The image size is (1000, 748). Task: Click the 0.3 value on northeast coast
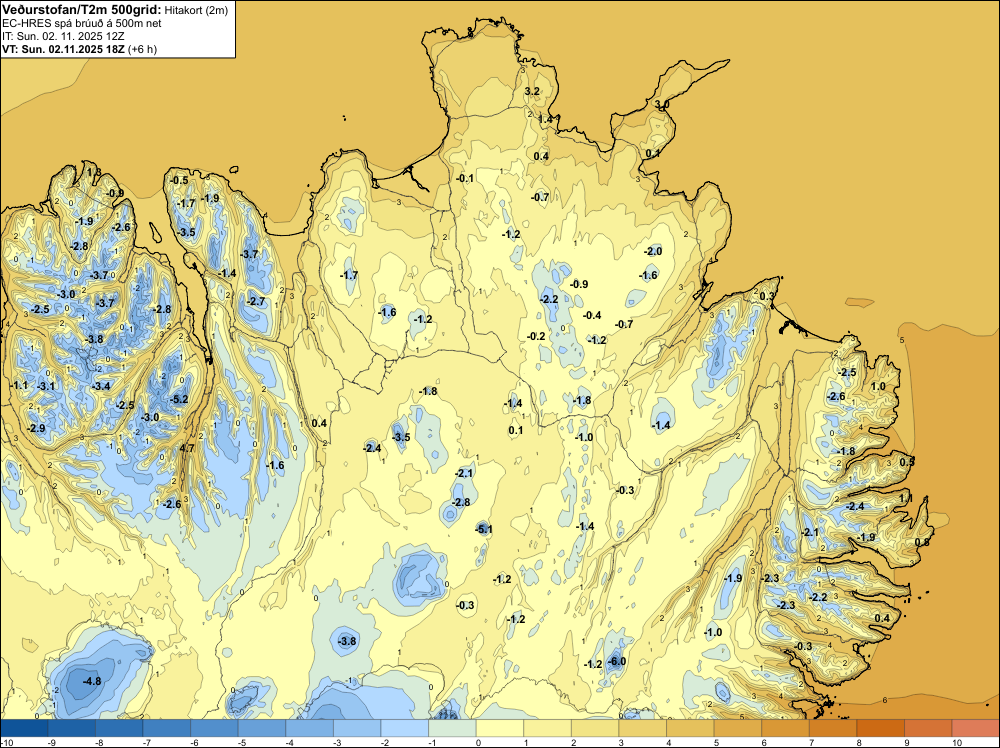pos(767,296)
